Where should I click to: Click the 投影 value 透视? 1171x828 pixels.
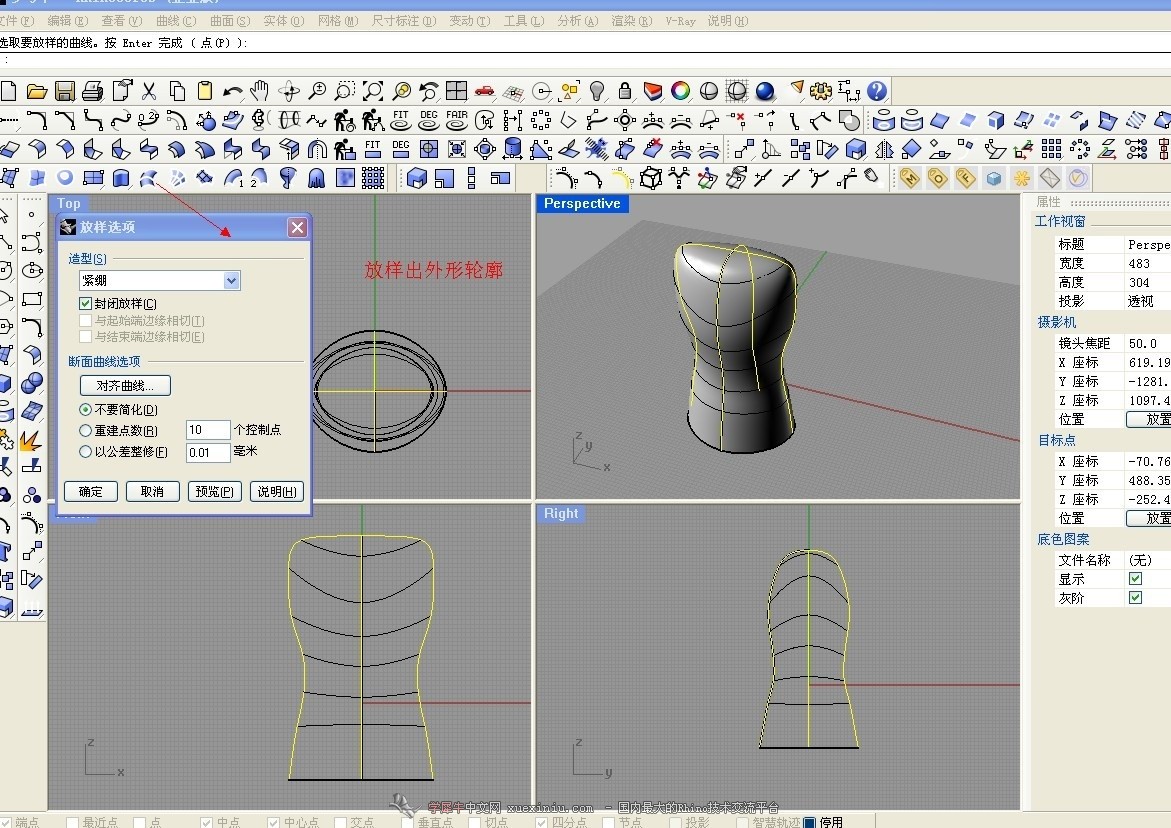coord(1140,302)
